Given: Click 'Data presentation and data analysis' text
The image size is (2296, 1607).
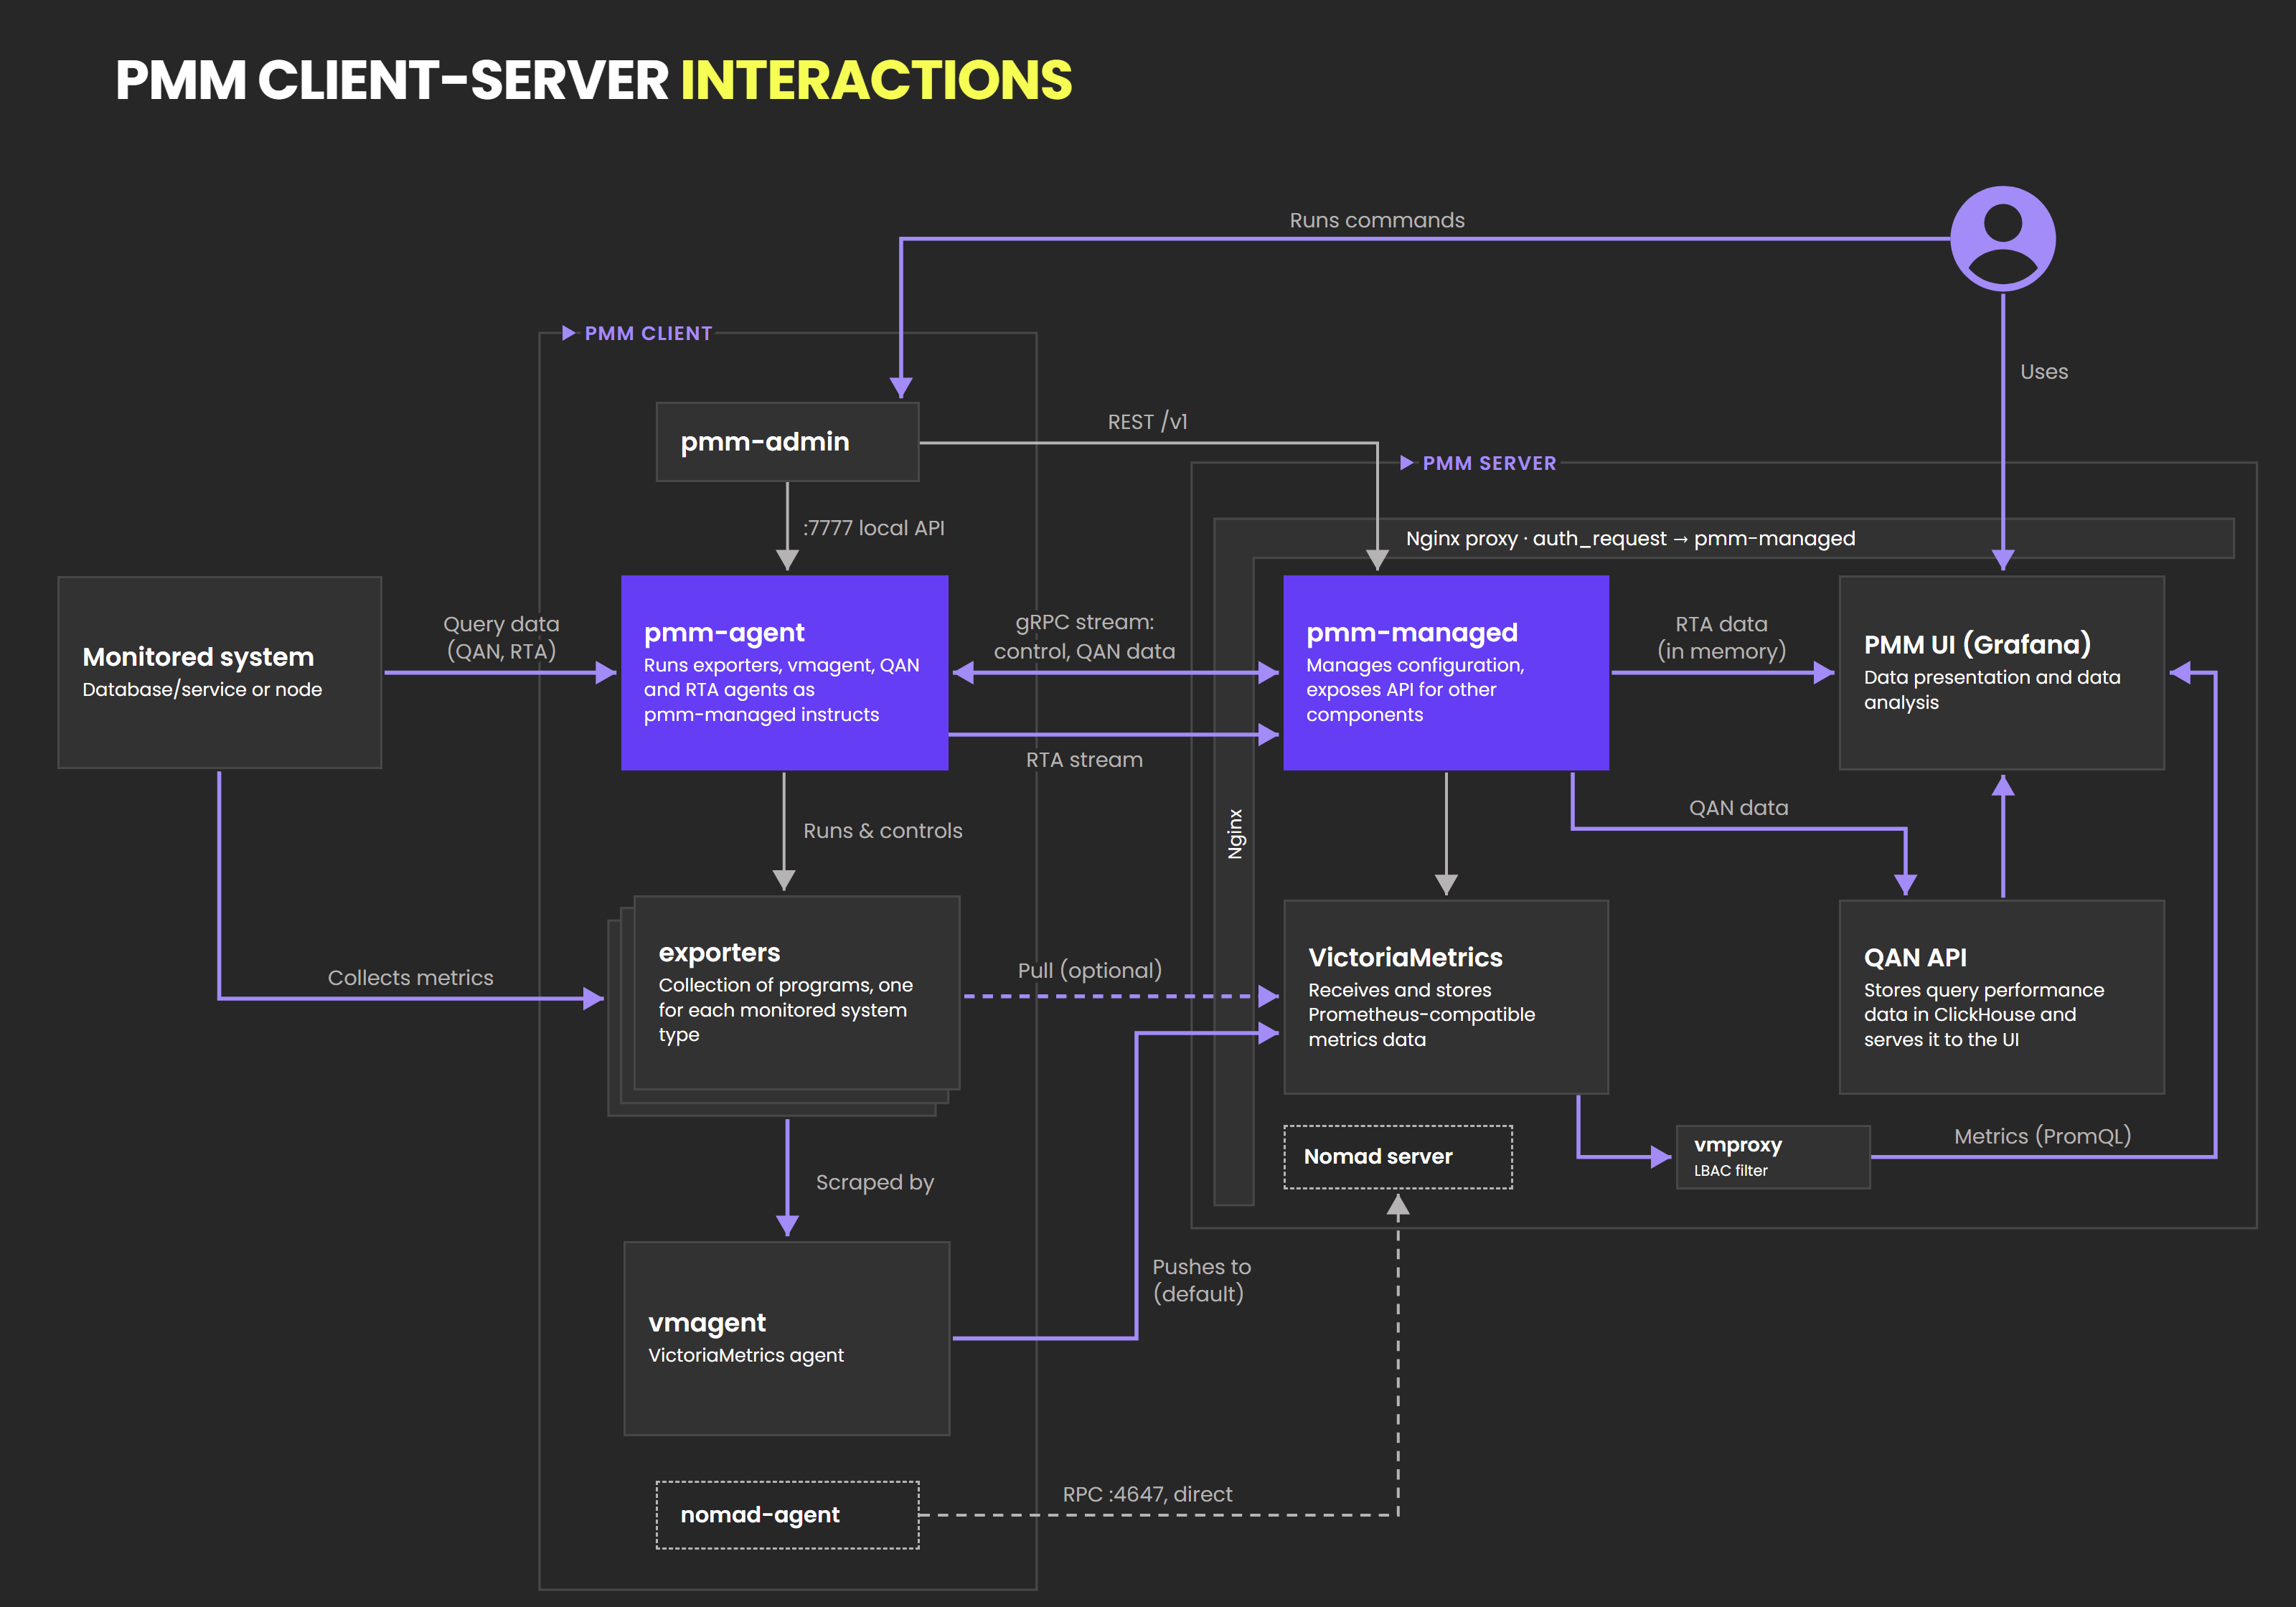Looking at the screenshot, I should [x=1991, y=689].
